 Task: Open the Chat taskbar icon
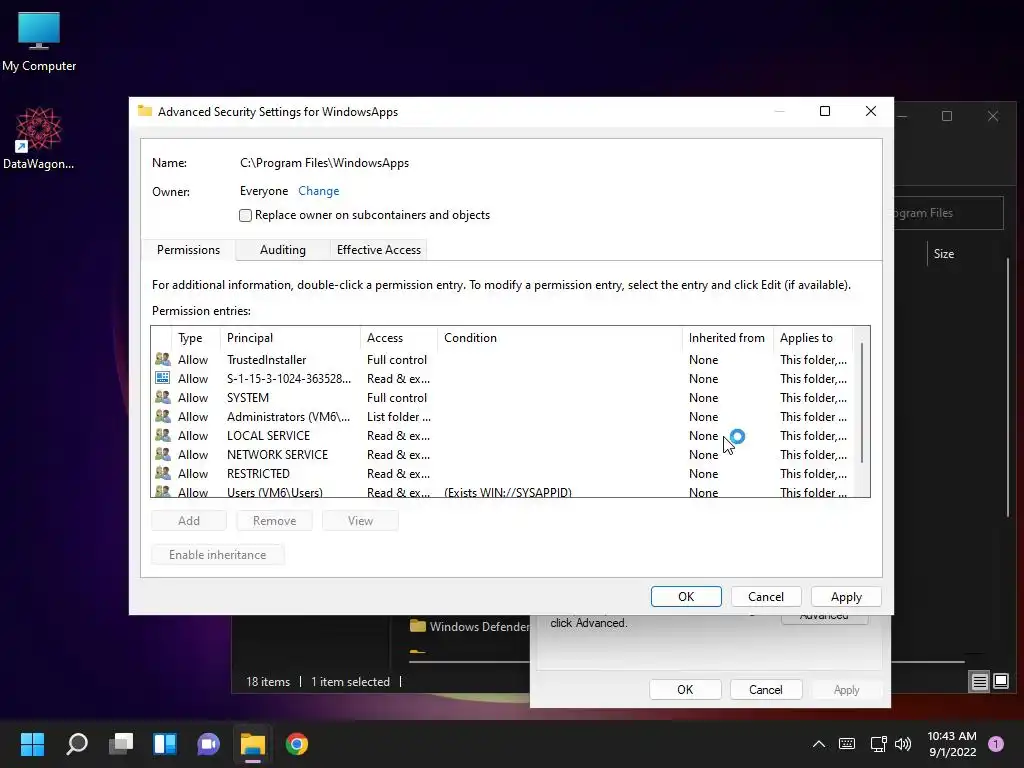pos(208,744)
